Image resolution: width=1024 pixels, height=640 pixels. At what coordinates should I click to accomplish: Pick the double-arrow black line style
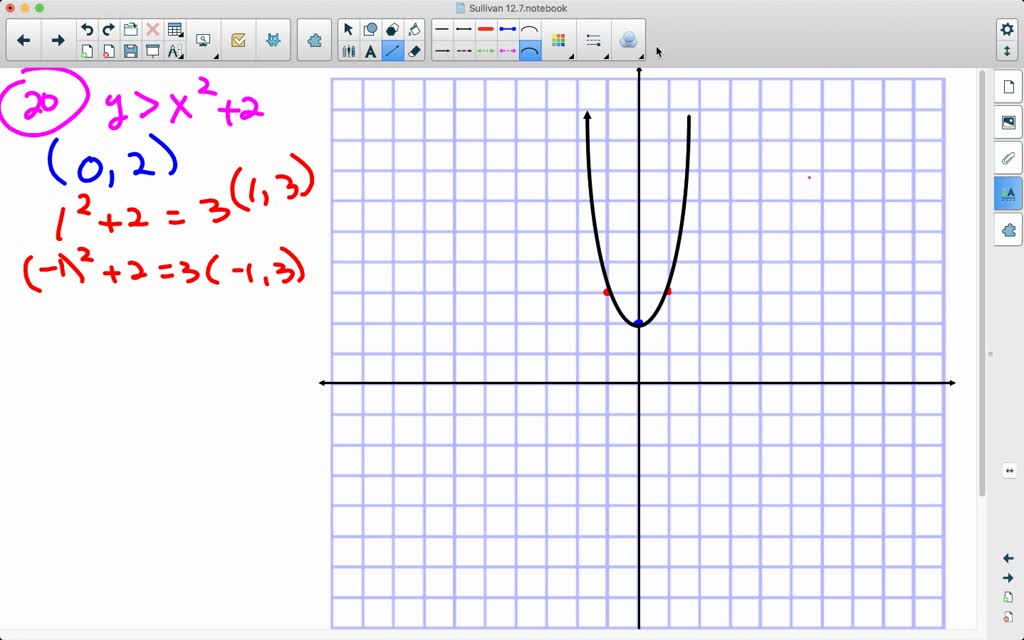click(x=464, y=29)
